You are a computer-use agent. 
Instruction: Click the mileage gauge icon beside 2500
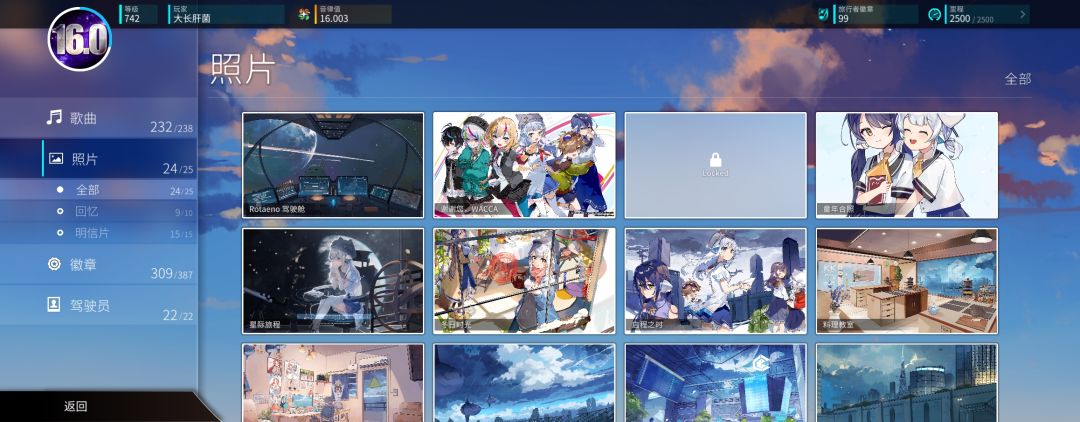click(x=935, y=14)
